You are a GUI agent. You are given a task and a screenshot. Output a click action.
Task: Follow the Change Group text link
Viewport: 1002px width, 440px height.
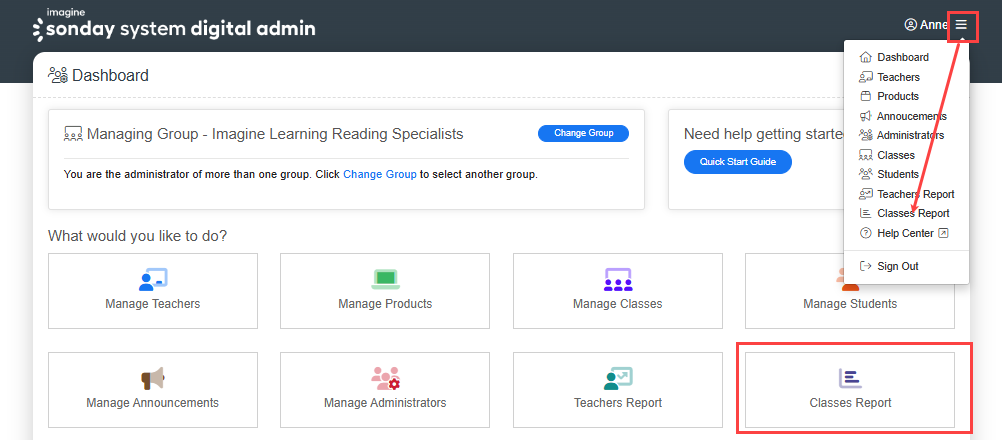coord(379,174)
